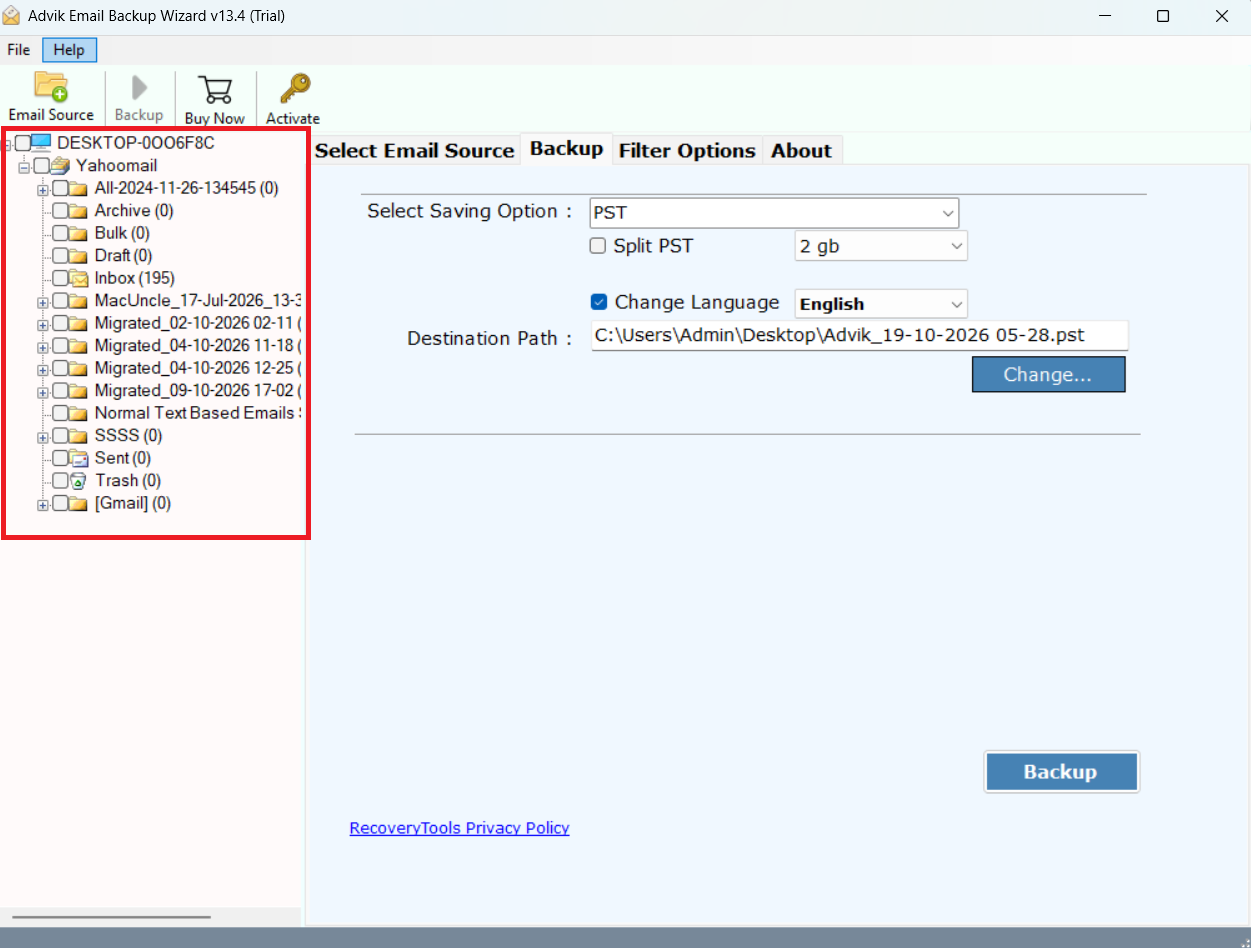The height and width of the screenshot is (948, 1251).
Task: Open the RecoveryTools Privacy Policy link
Action: point(459,828)
